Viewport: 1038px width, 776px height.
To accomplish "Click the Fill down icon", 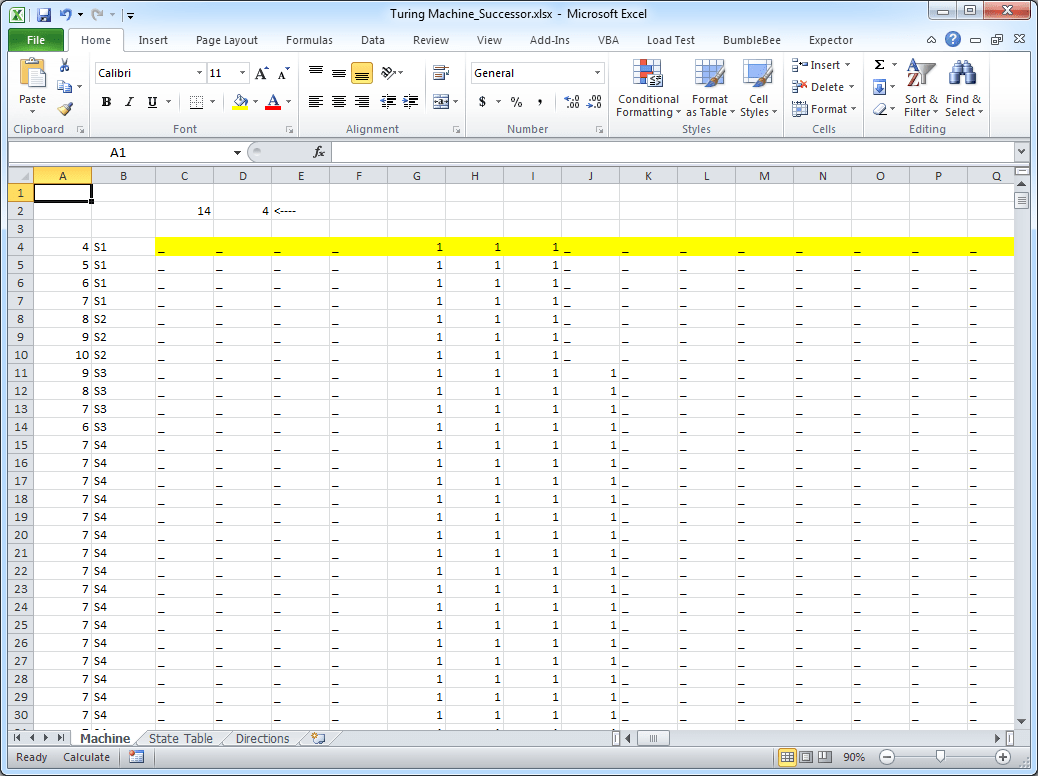I will pyautogui.click(x=879, y=87).
